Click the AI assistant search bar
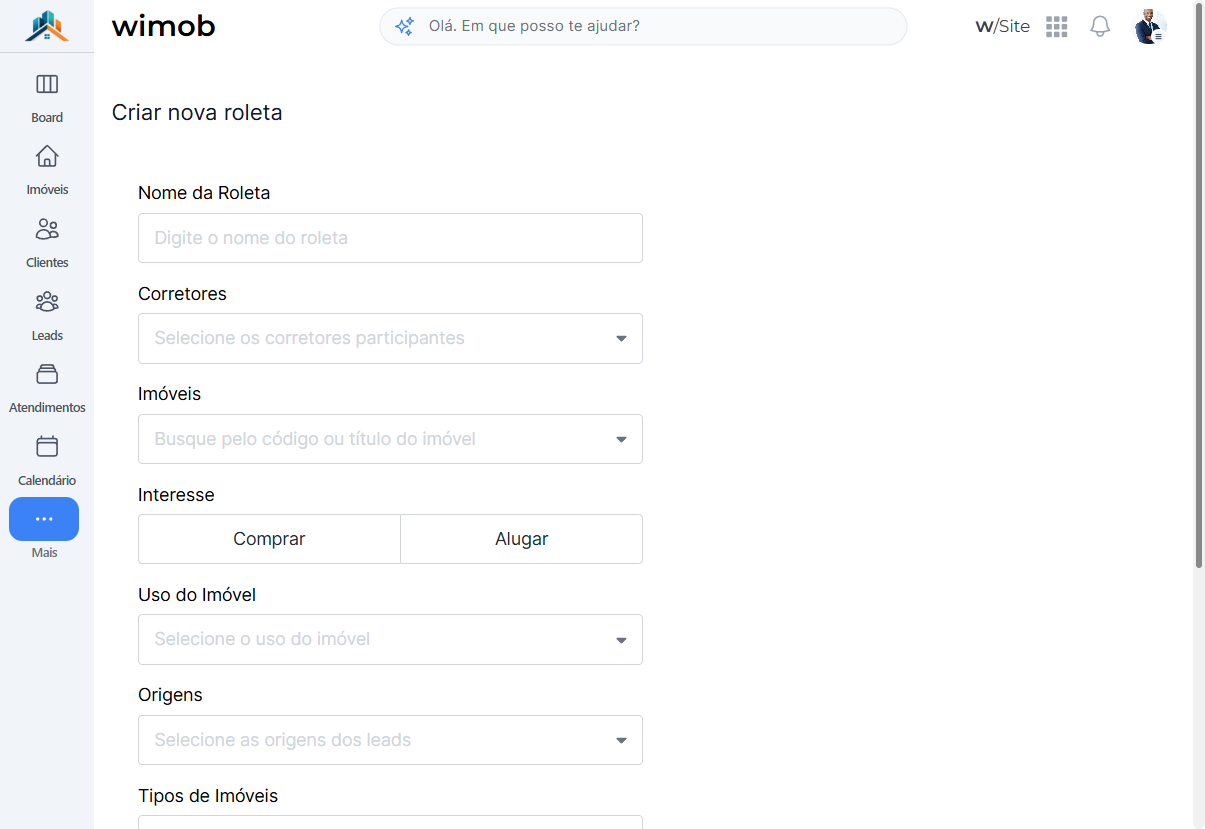 (x=643, y=27)
